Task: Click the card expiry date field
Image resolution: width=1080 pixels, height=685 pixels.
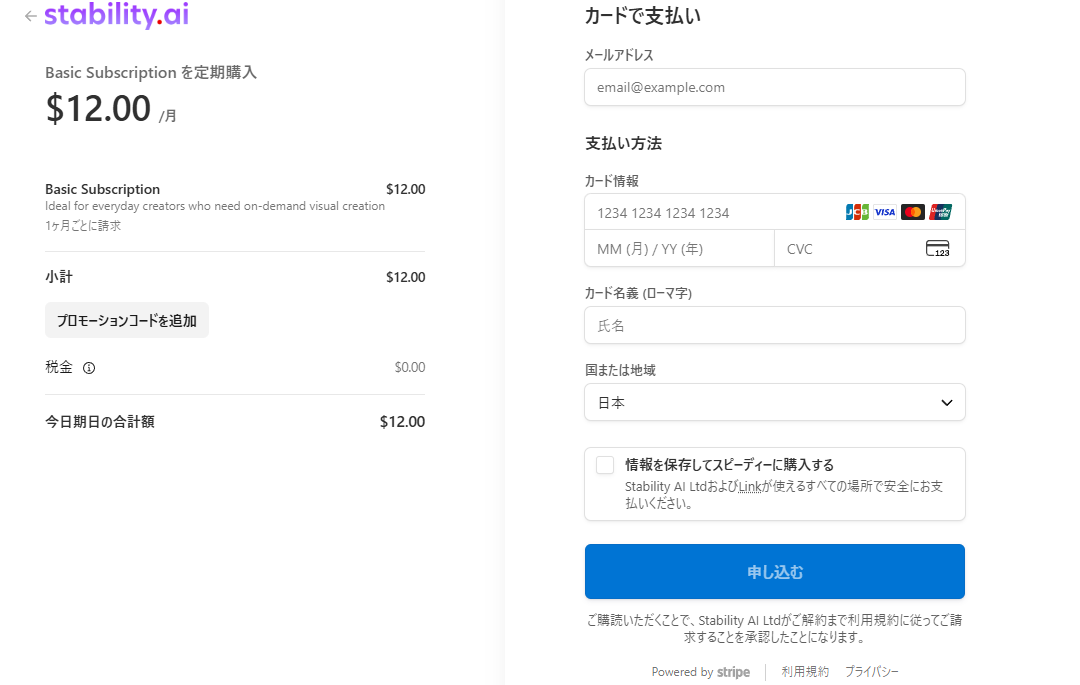Action: pos(679,249)
